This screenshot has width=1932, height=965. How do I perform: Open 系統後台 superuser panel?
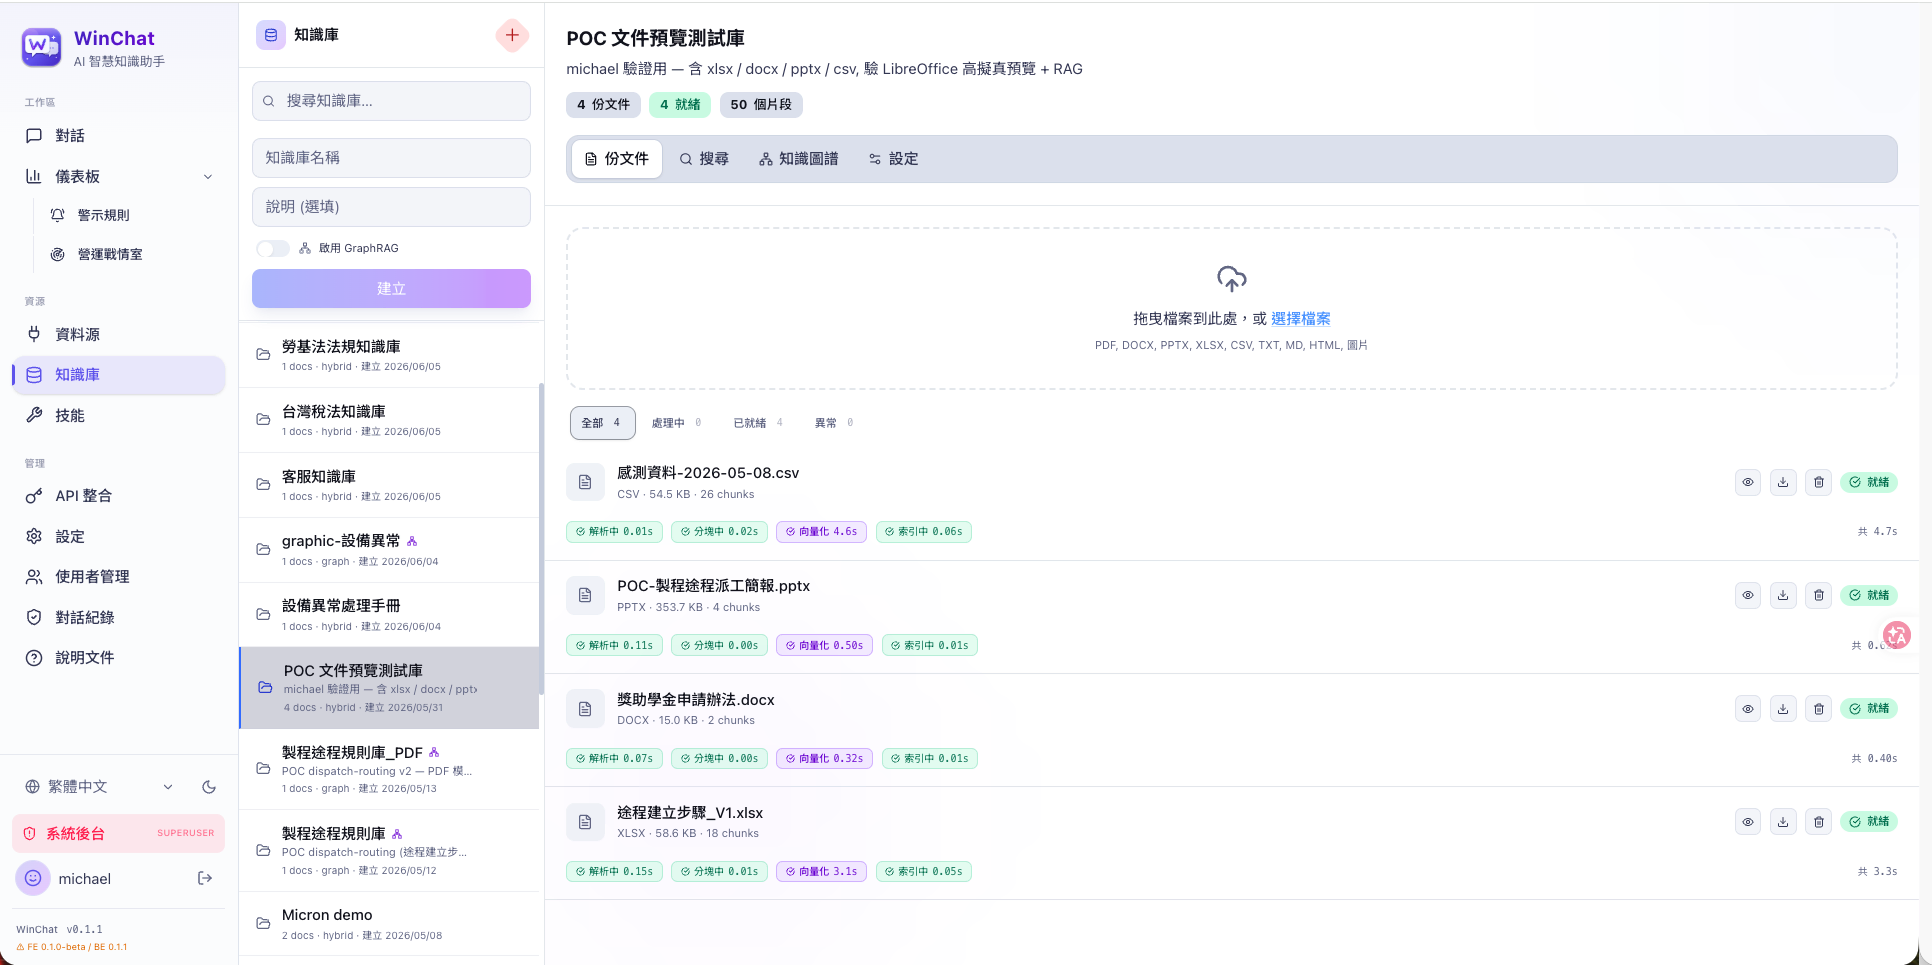[118, 833]
